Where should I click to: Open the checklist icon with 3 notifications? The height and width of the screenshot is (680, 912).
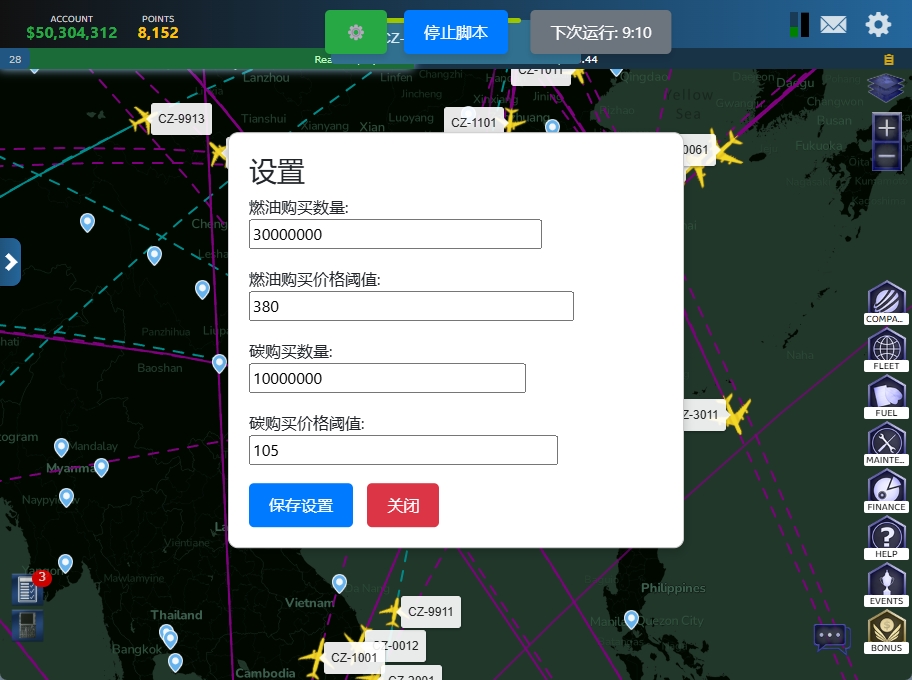(27, 589)
